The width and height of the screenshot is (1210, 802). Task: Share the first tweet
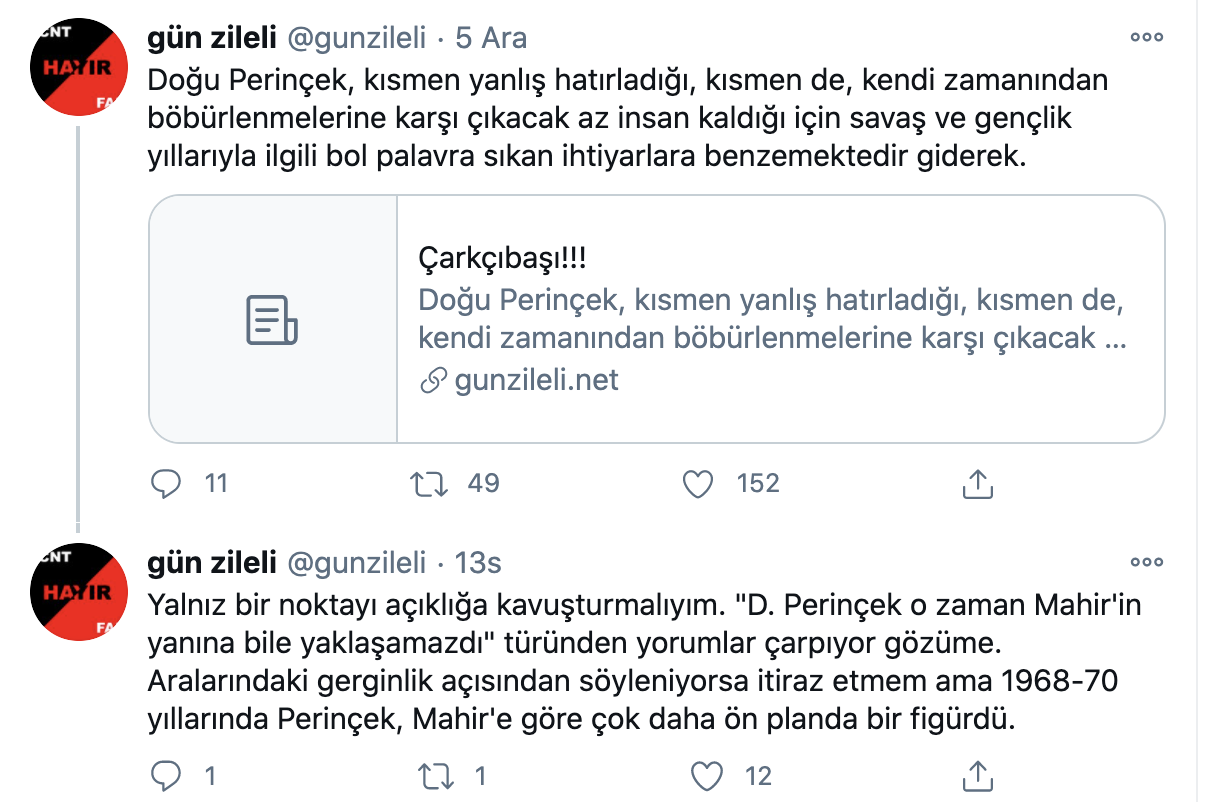click(978, 484)
